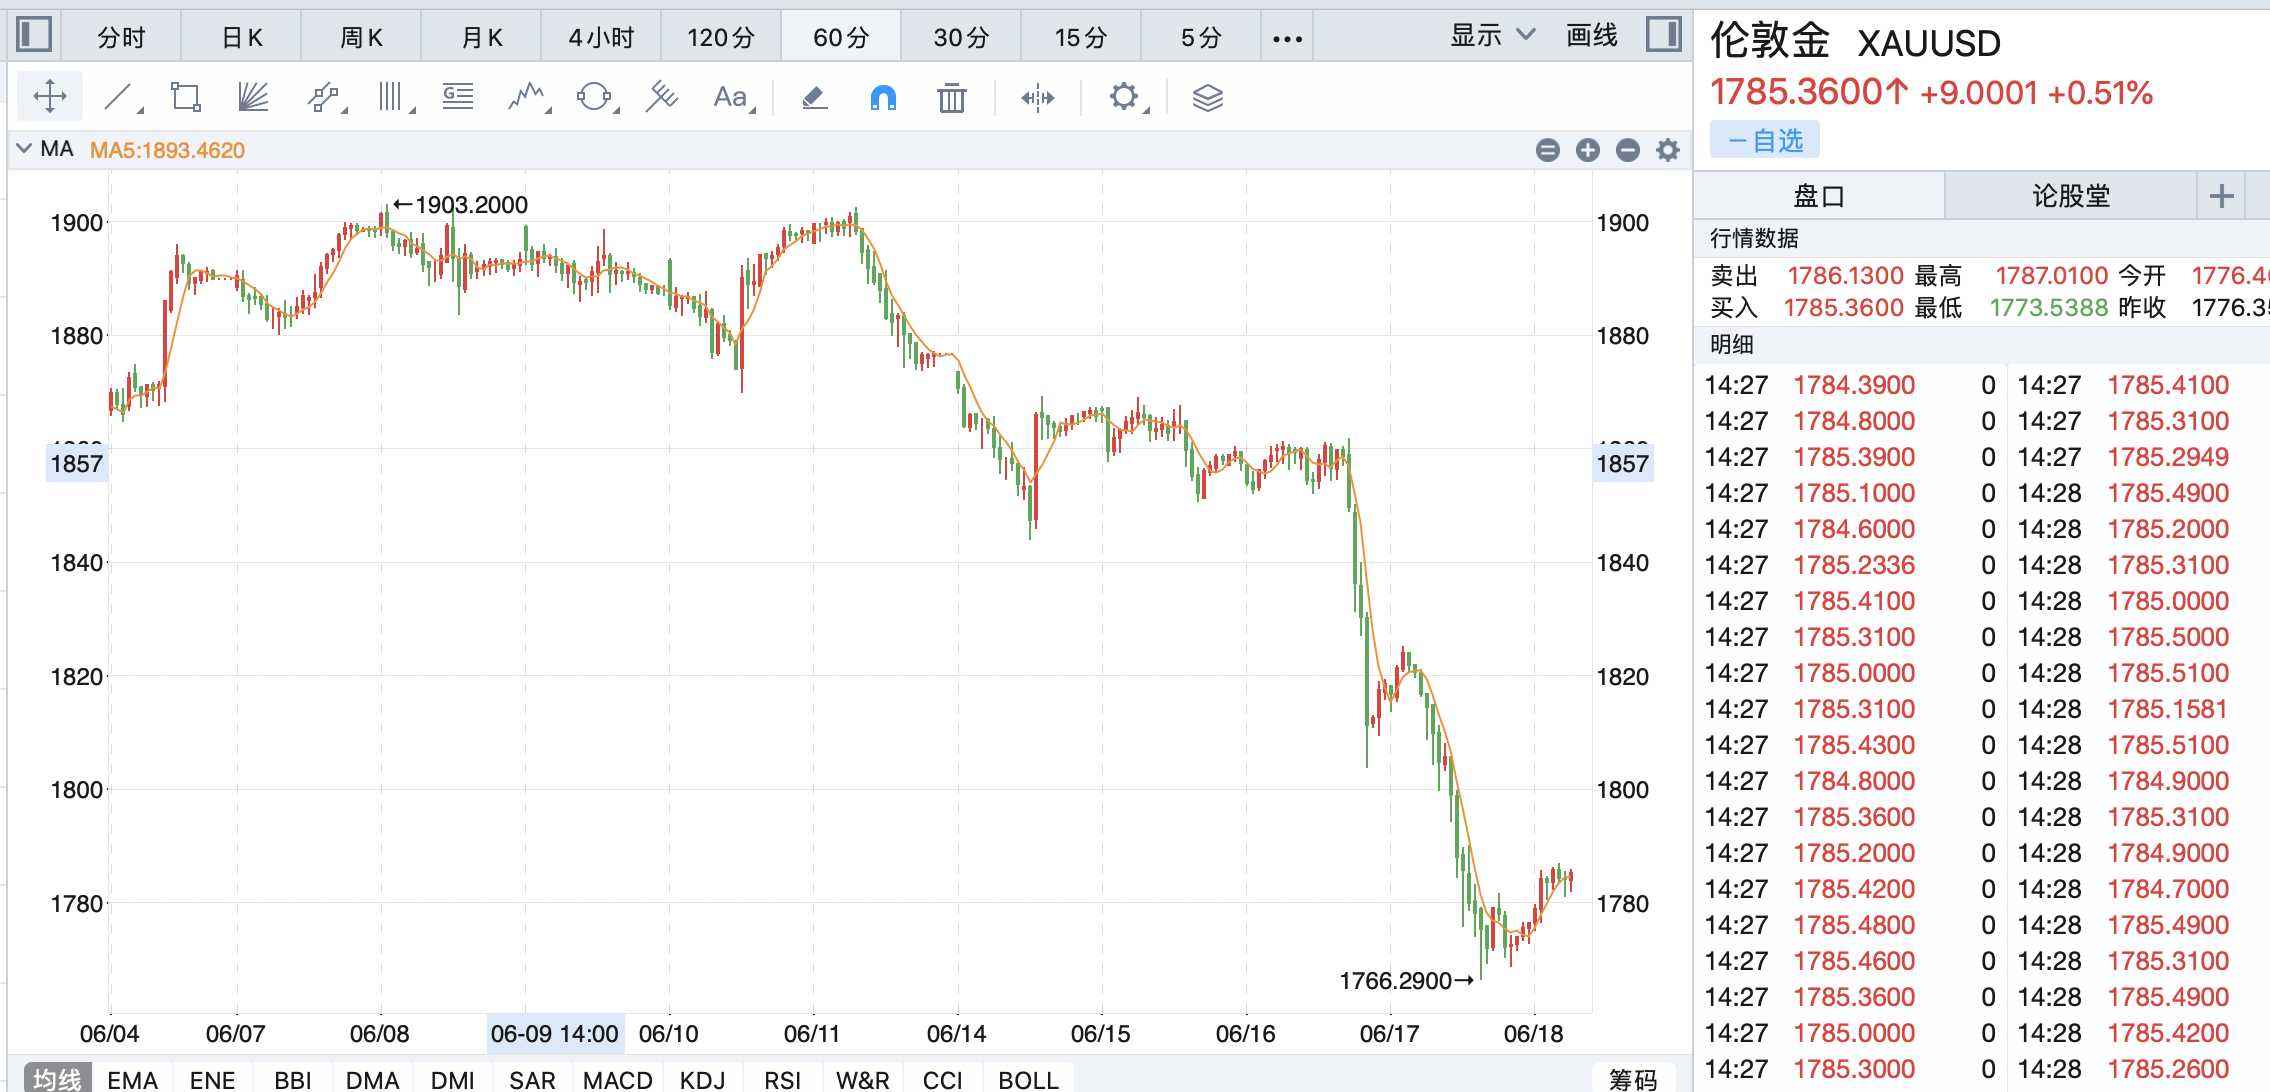Select the 60分 timeframe tab
This screenshot has height=1092, width=2270.
point(841,37)
